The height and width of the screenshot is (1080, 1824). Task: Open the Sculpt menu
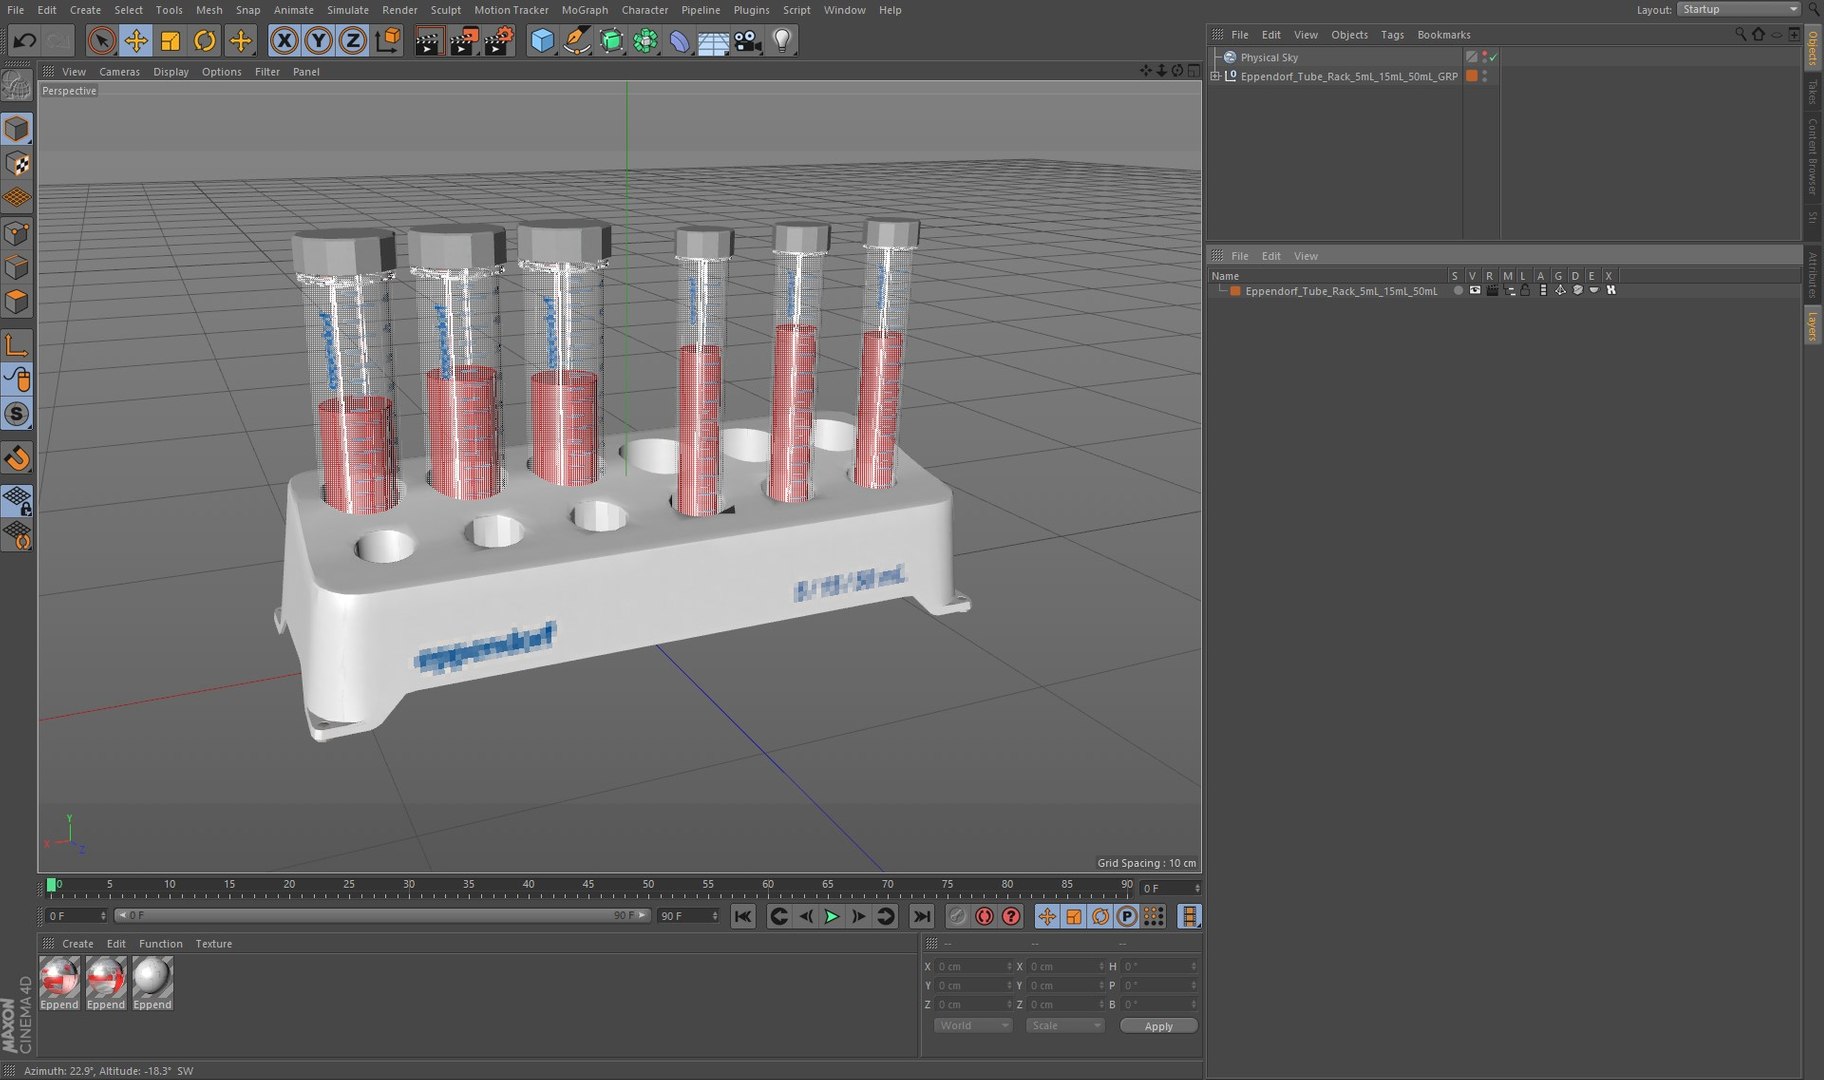[446, 10]
